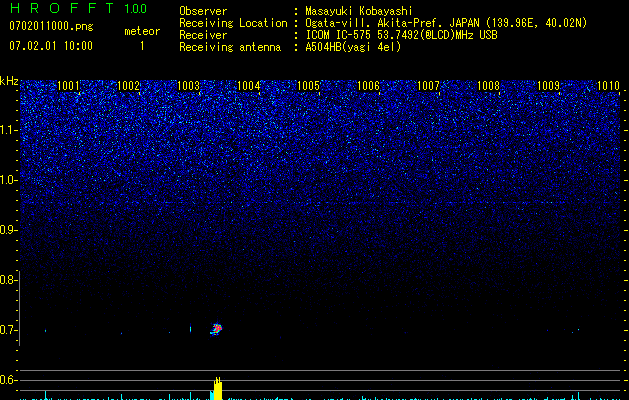Select the 1007 time marker
Image resolution: width=629 pixels, height=400 pixels.
[428, 86]
